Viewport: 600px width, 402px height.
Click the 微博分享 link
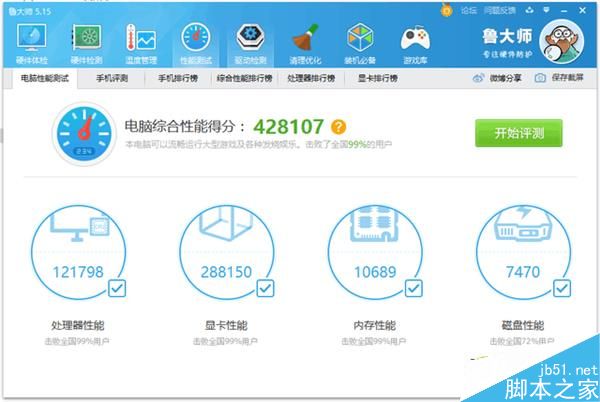click(x=505, y=78)
